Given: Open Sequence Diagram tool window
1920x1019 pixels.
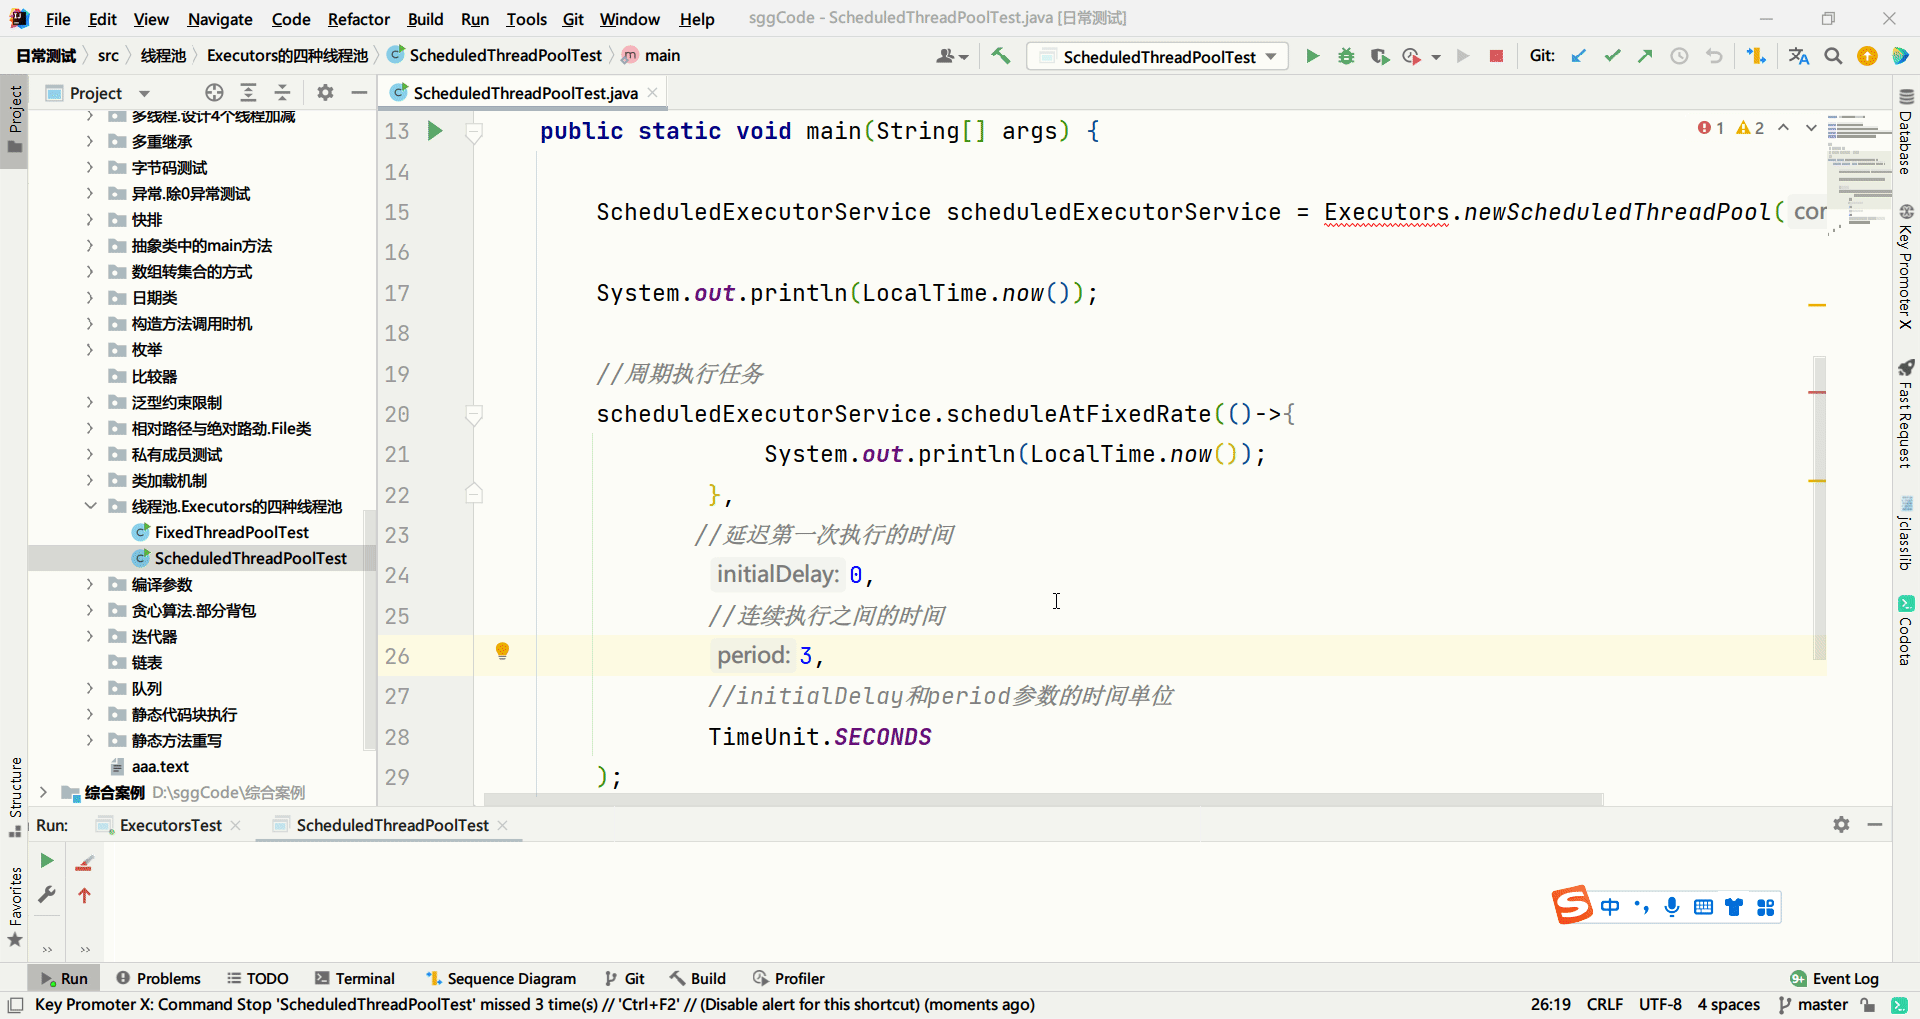Looking at the screenshot, I should tap(501, 978).
